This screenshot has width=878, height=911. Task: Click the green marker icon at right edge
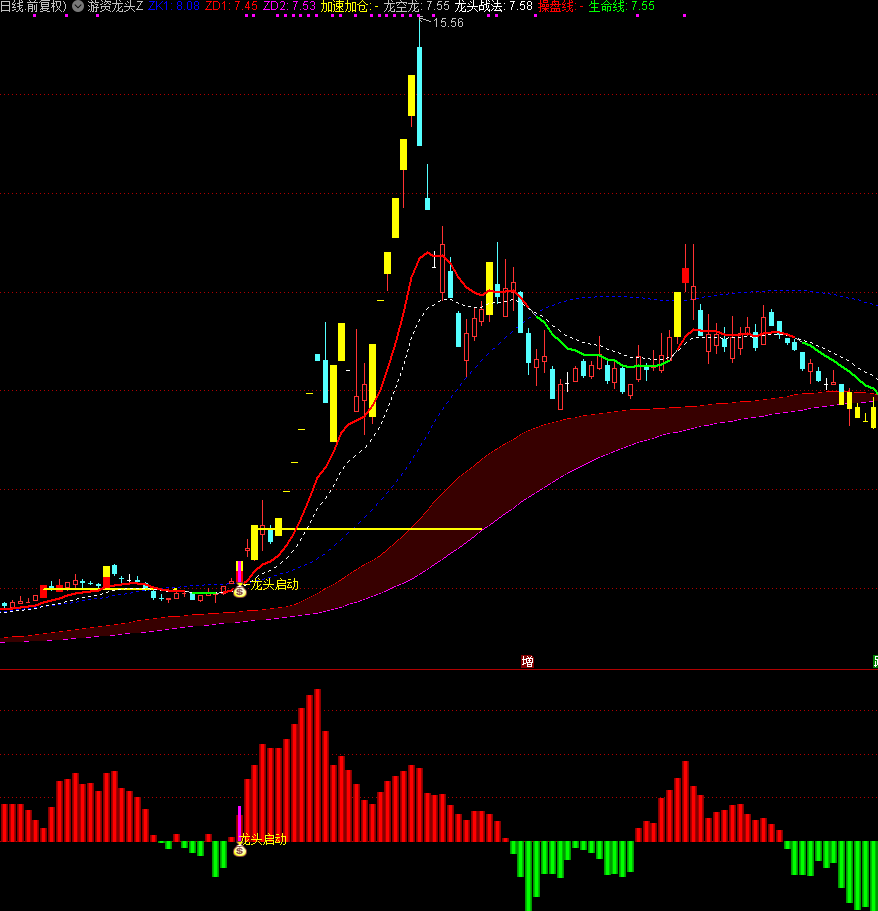(x=875, y=661)
